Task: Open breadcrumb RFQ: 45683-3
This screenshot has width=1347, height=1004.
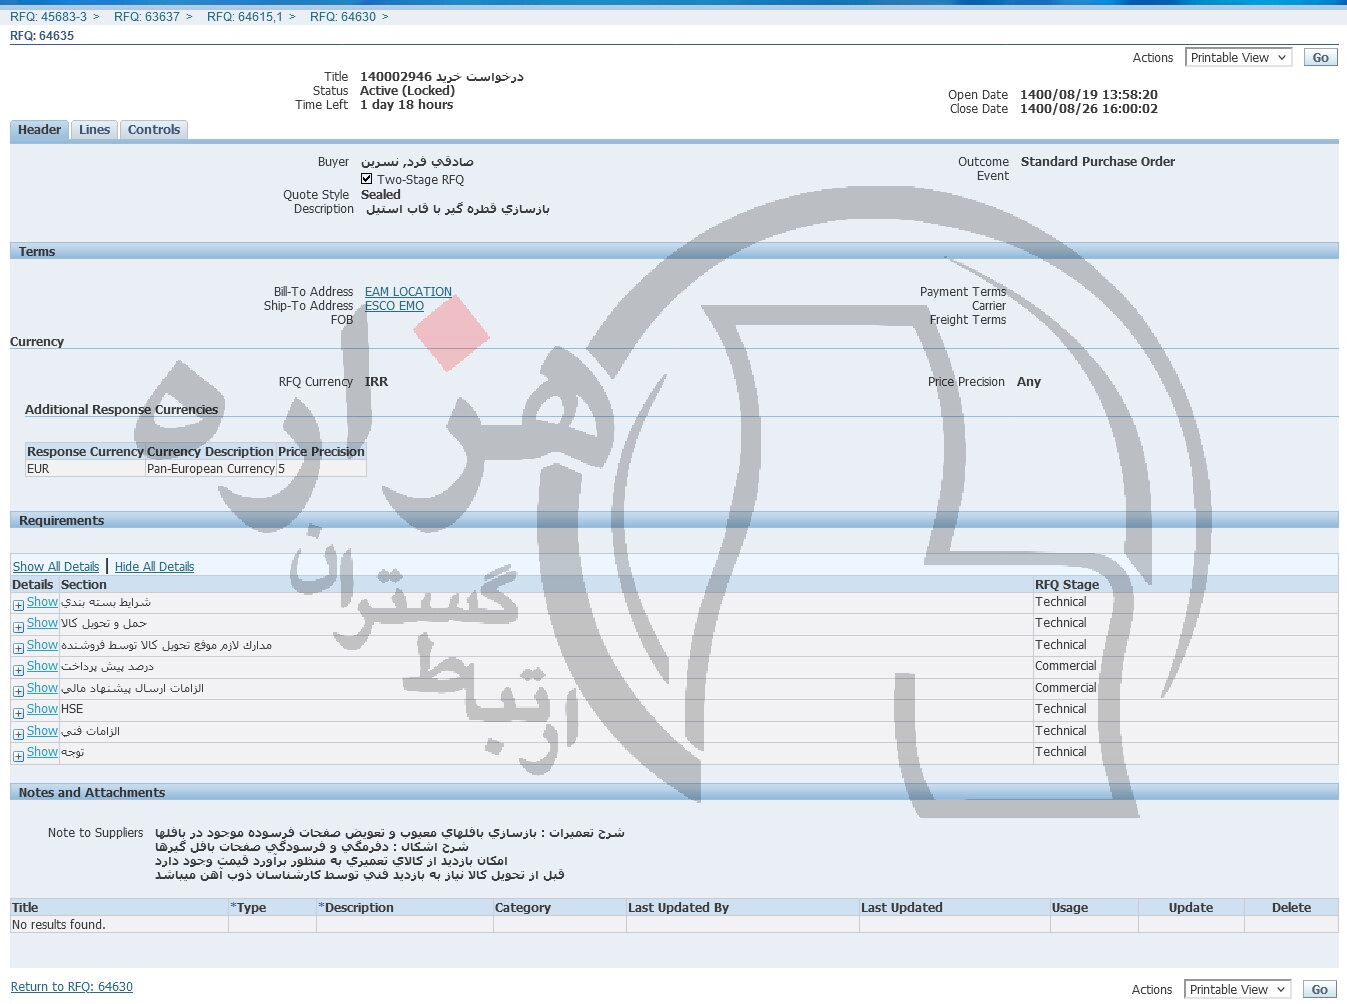Action: click(x=48, y=17)
